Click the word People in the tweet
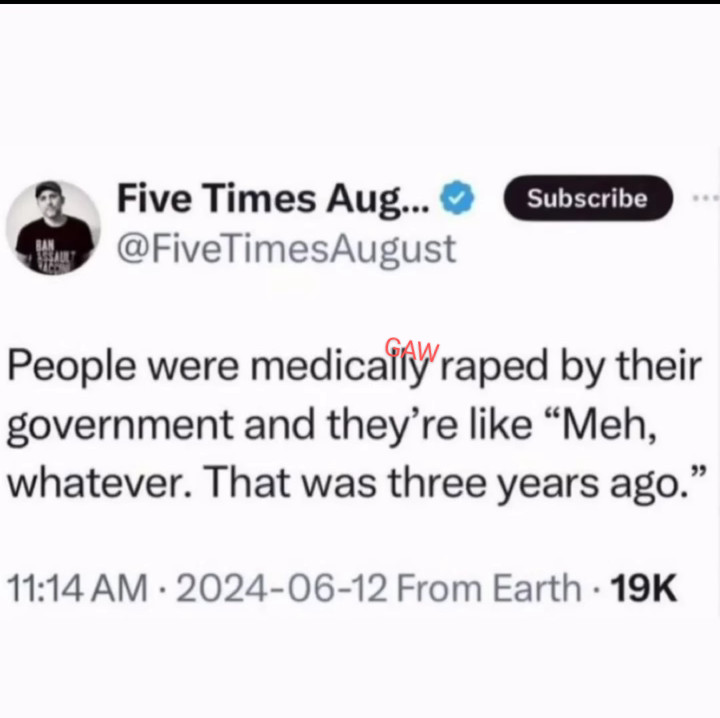Image resolution: width=720 pixels, height=718 pixels. [x=72, y=368]
